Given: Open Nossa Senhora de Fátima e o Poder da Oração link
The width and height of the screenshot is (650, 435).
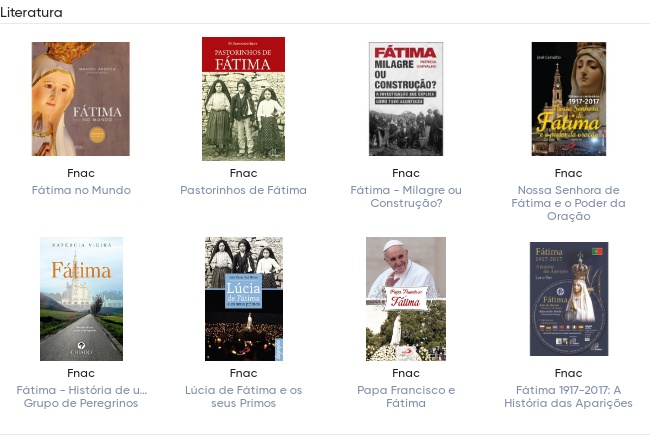Looking at the screenshot, I should tap(568, 203).
